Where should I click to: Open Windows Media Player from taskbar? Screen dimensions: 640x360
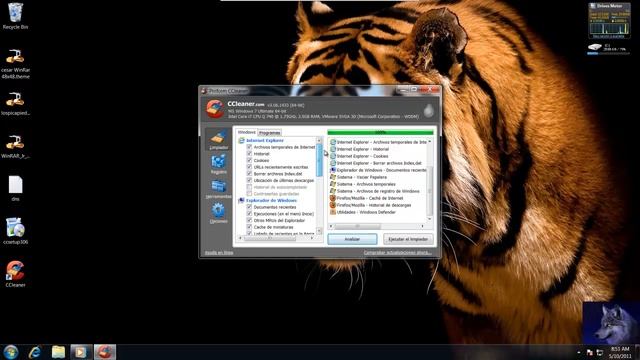[x=81, y=352]
